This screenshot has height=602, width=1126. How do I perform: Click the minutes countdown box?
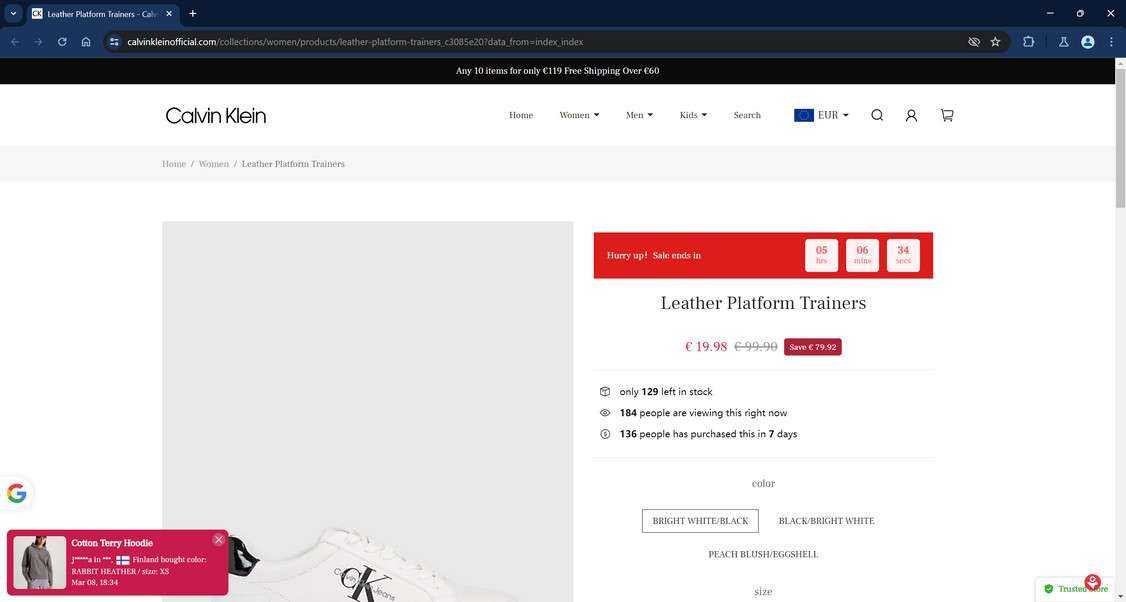pos(862,255)
